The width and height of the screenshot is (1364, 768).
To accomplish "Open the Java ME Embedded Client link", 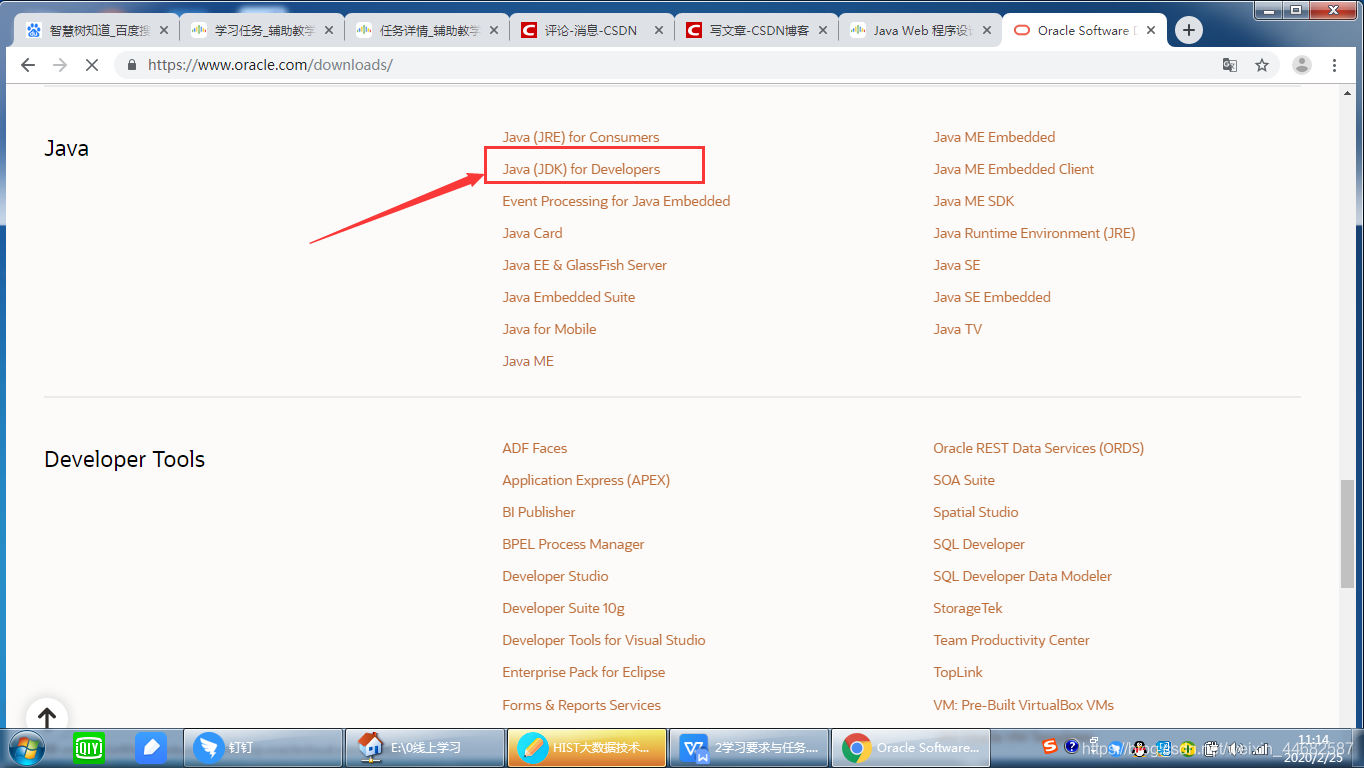I will click(x=1013, y=169).
